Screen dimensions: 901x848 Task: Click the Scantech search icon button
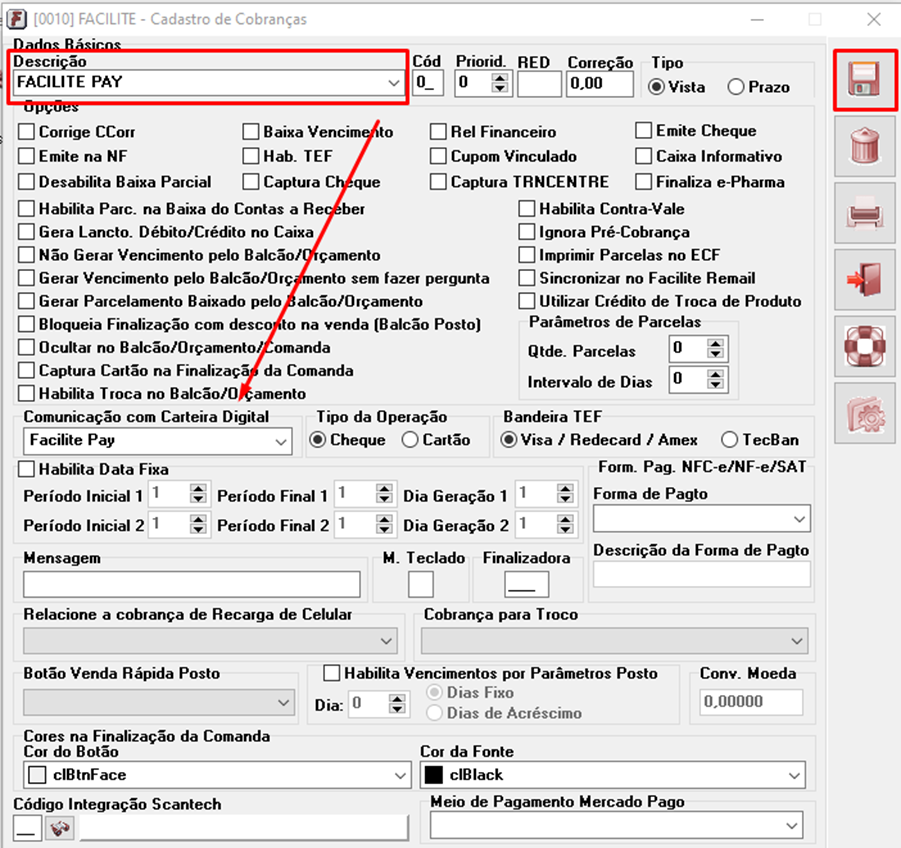click(x=60, y=828)
